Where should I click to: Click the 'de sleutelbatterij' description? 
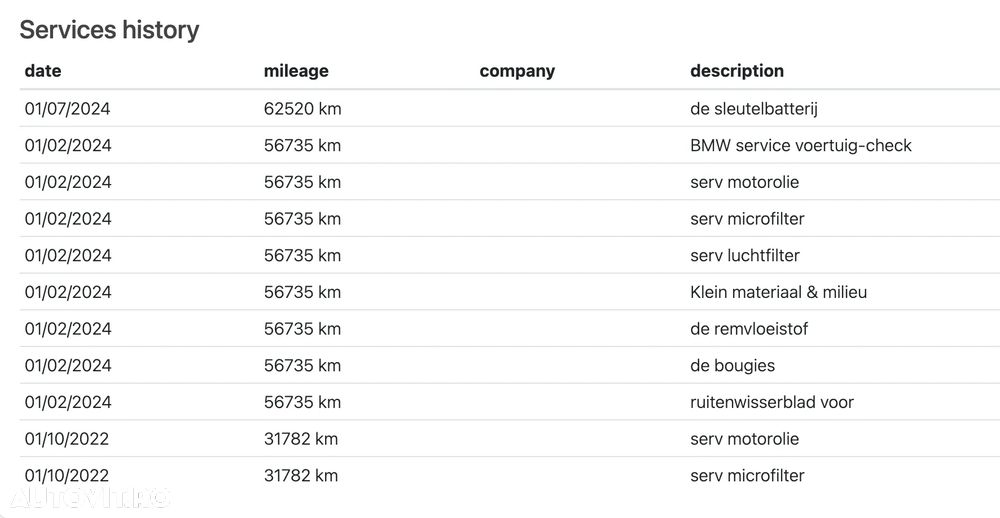point(754,109)
